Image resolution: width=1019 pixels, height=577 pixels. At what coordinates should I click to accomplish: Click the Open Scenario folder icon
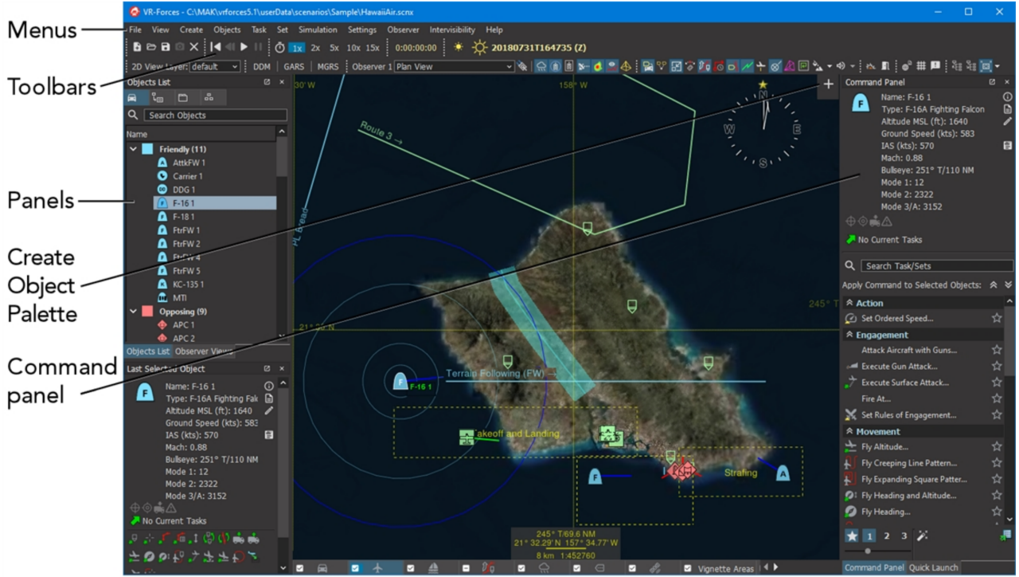point(151,47)
